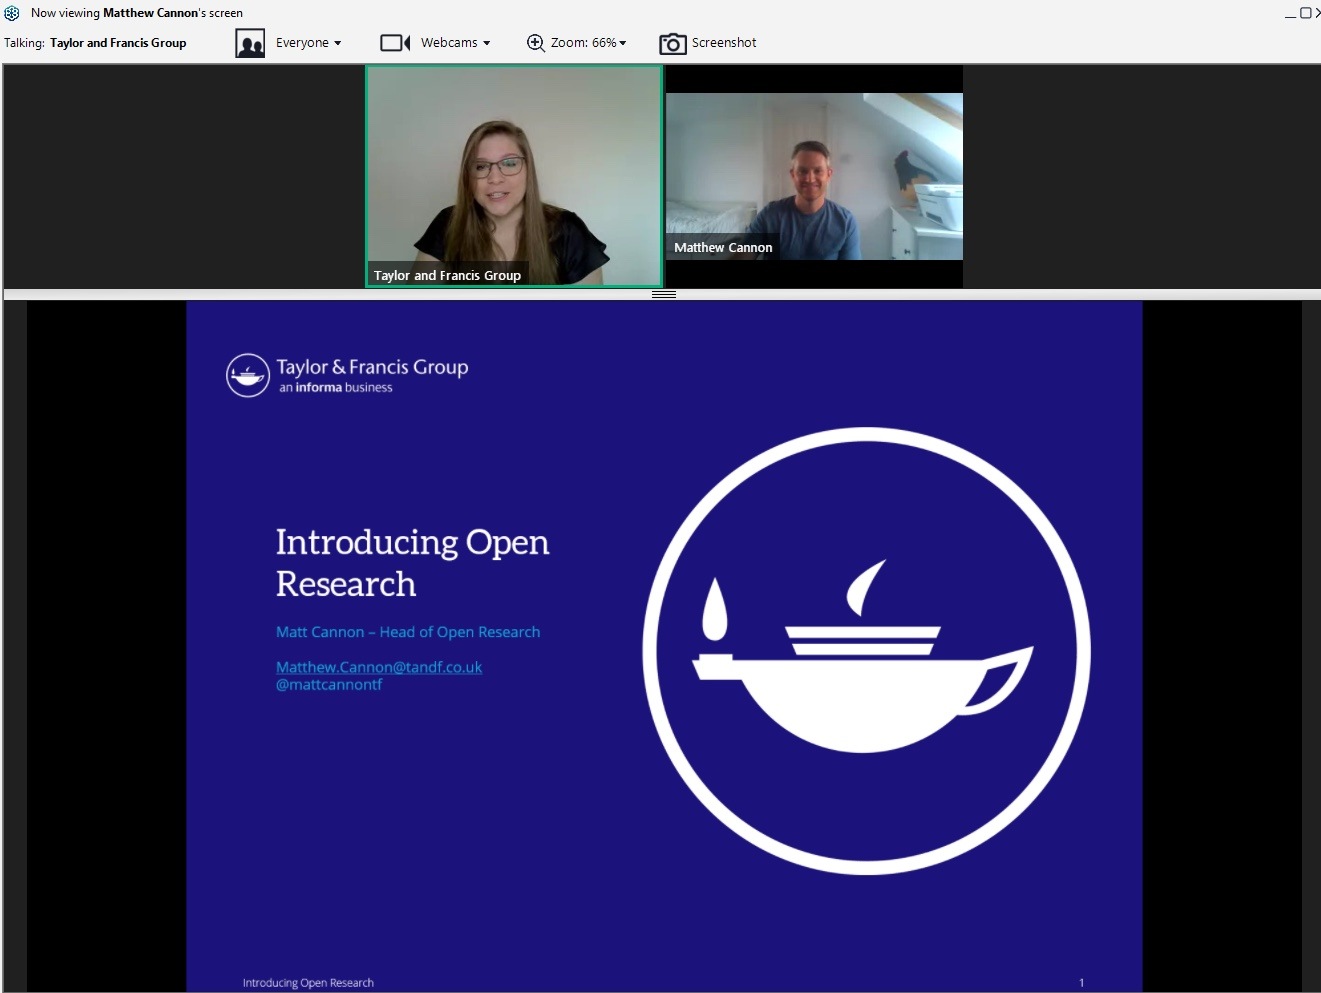Image resolution: width=1321 pixels, height=993 pixels.
Task: Maximize the viewer window
Action: point(1305,13)
